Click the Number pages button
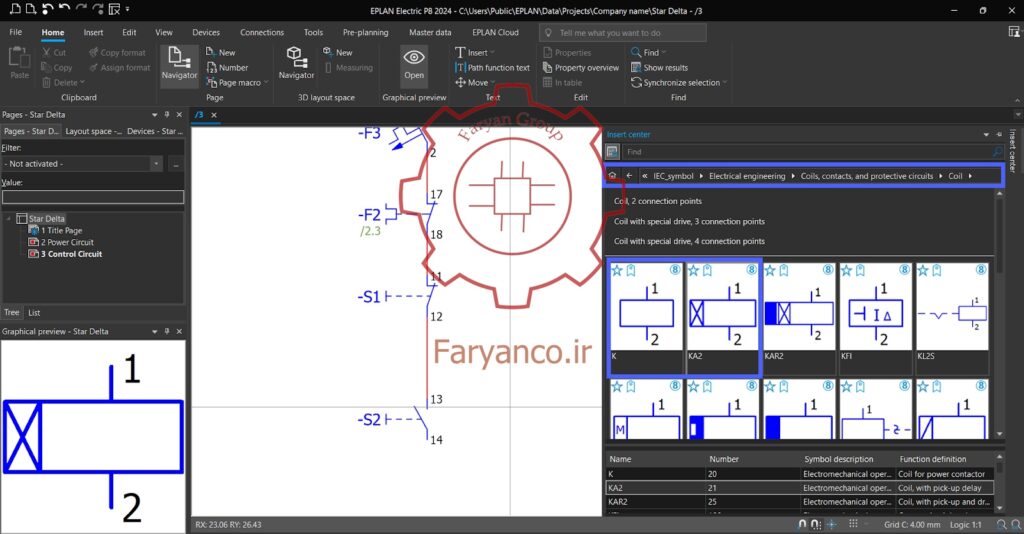Image resolution: width=1024 pixels, height=534 pixels. [227, 67]
